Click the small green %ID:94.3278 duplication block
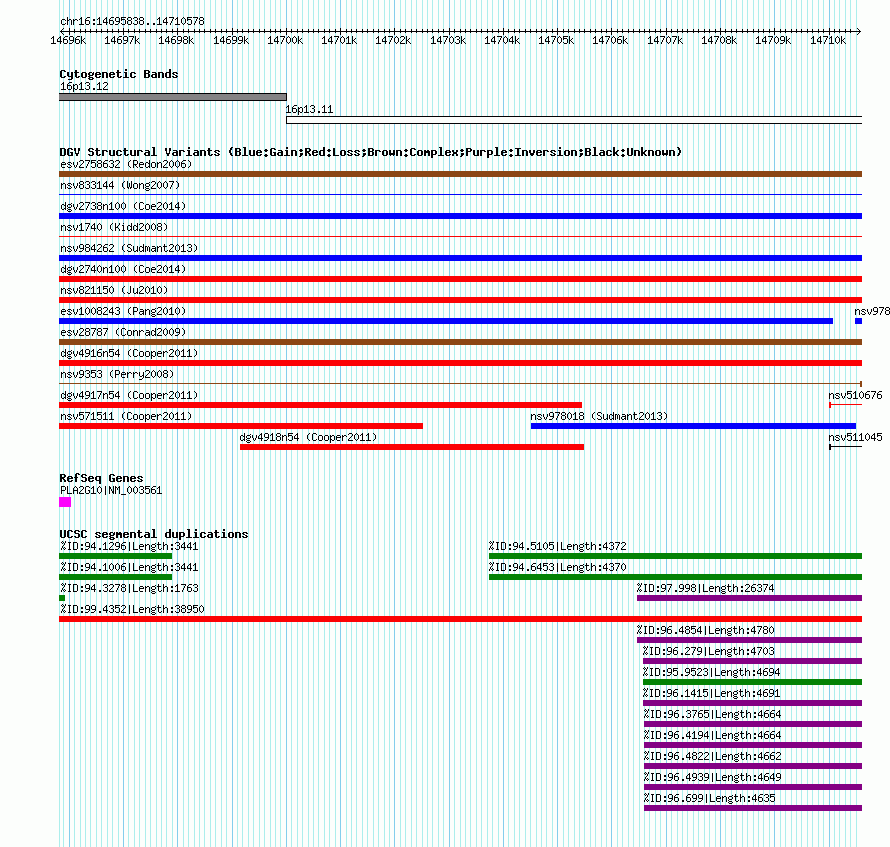Image resolution: width=890 pixels, height=847 pixels. (62, 598)
